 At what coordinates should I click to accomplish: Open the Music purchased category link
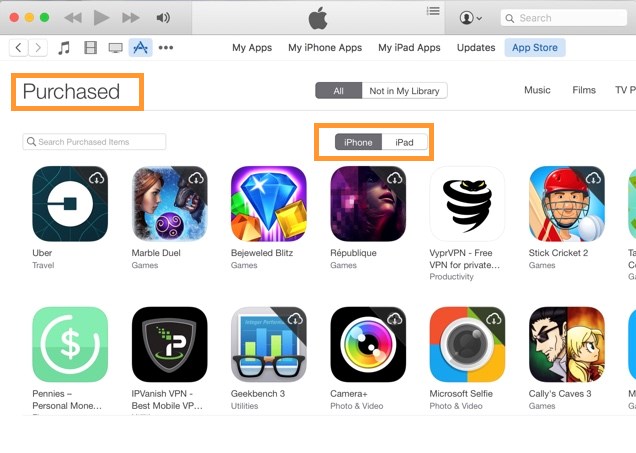pyautogui.click(x=537, y=90)
